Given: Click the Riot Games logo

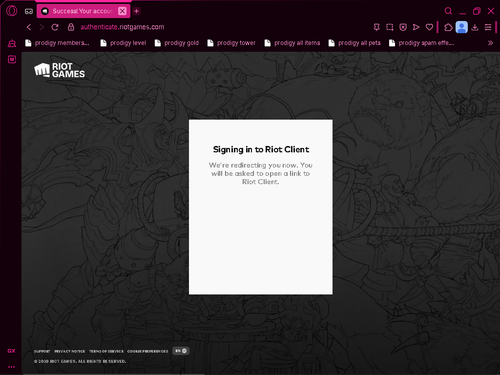Looking at the screenshot, I should (x=59, y=70).
